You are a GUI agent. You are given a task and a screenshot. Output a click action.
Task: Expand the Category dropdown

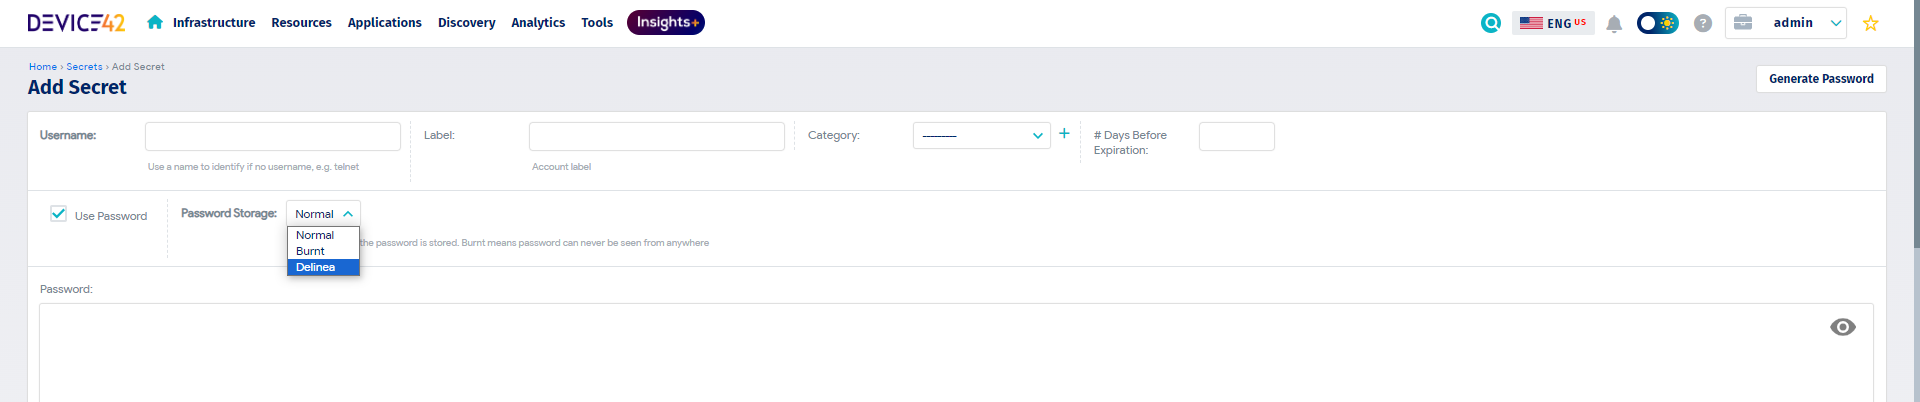(x=981, y=136)
